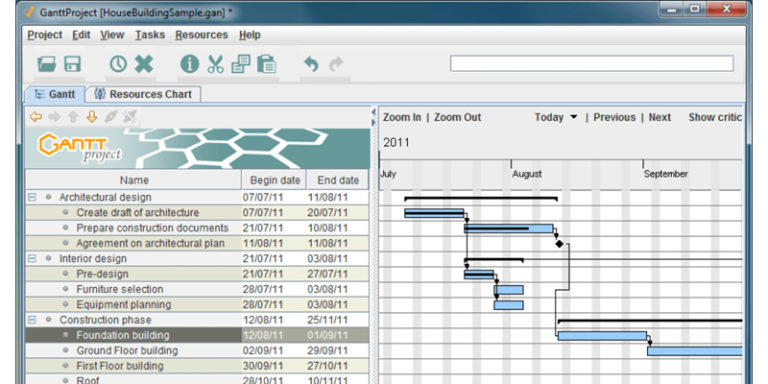768x384 pixels.
Task: Select Prepare construction documents task
Action: 152,228
